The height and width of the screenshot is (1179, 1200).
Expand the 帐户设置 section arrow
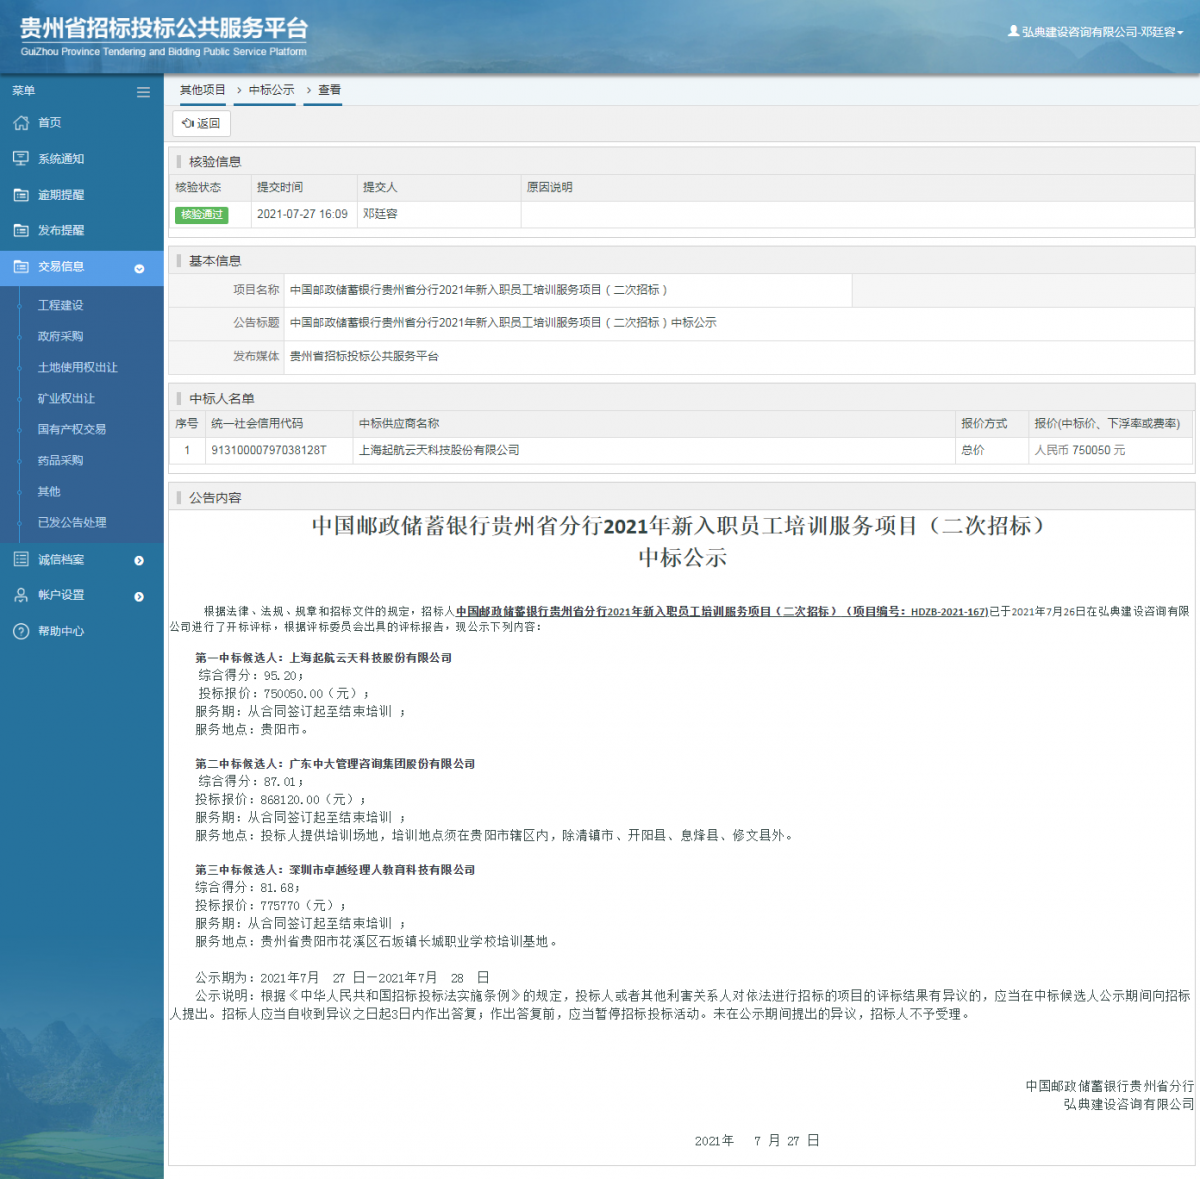(139, 596)
